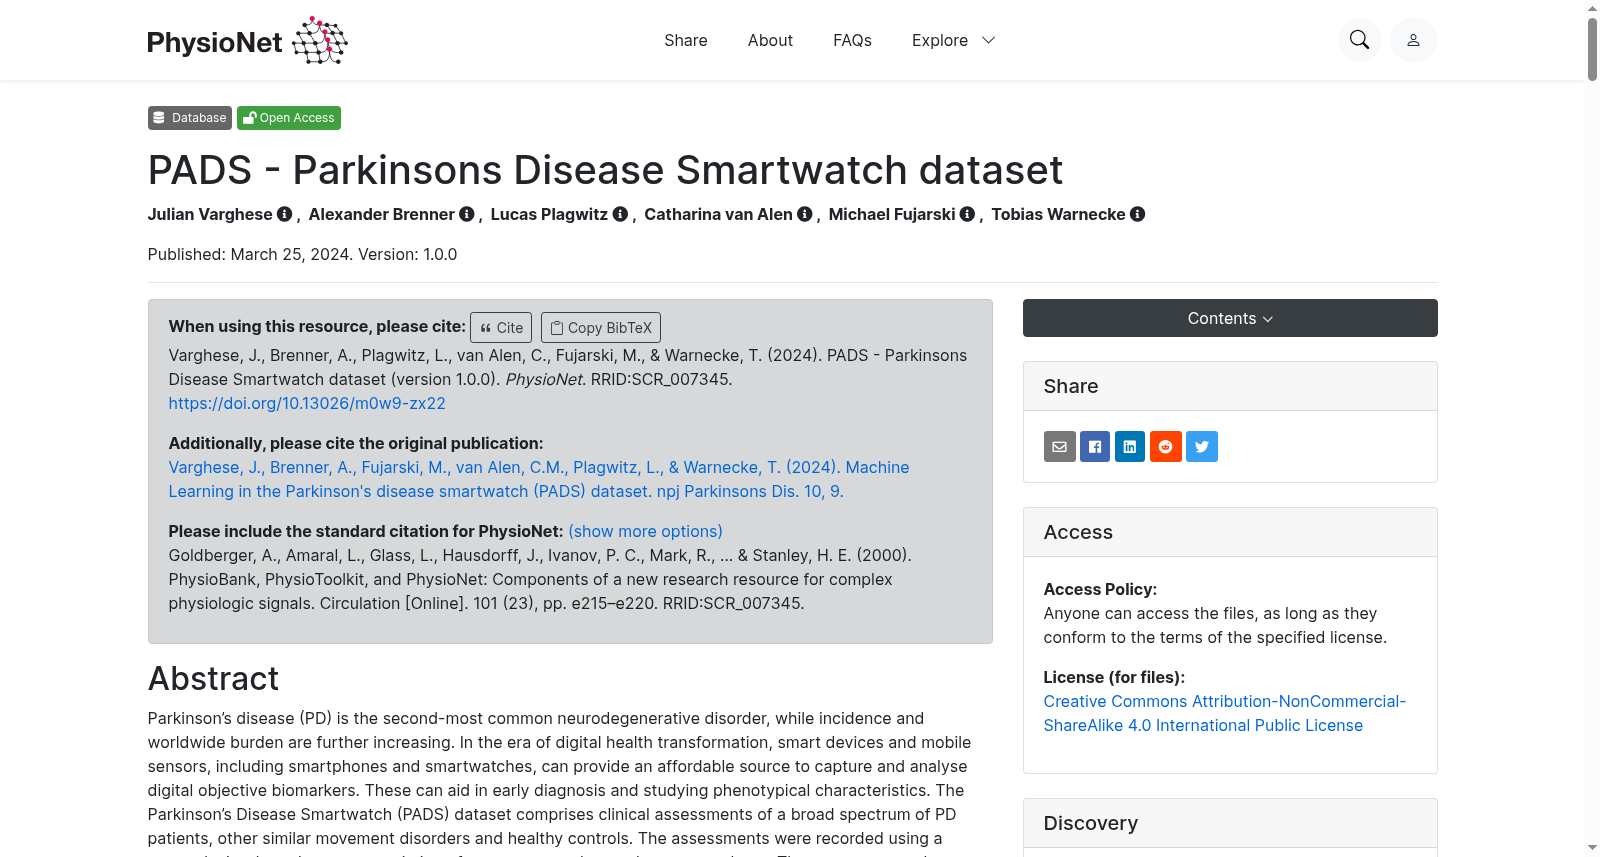Click the Abstract heading
Screen dimensions: 1600x857
[213, 679]
